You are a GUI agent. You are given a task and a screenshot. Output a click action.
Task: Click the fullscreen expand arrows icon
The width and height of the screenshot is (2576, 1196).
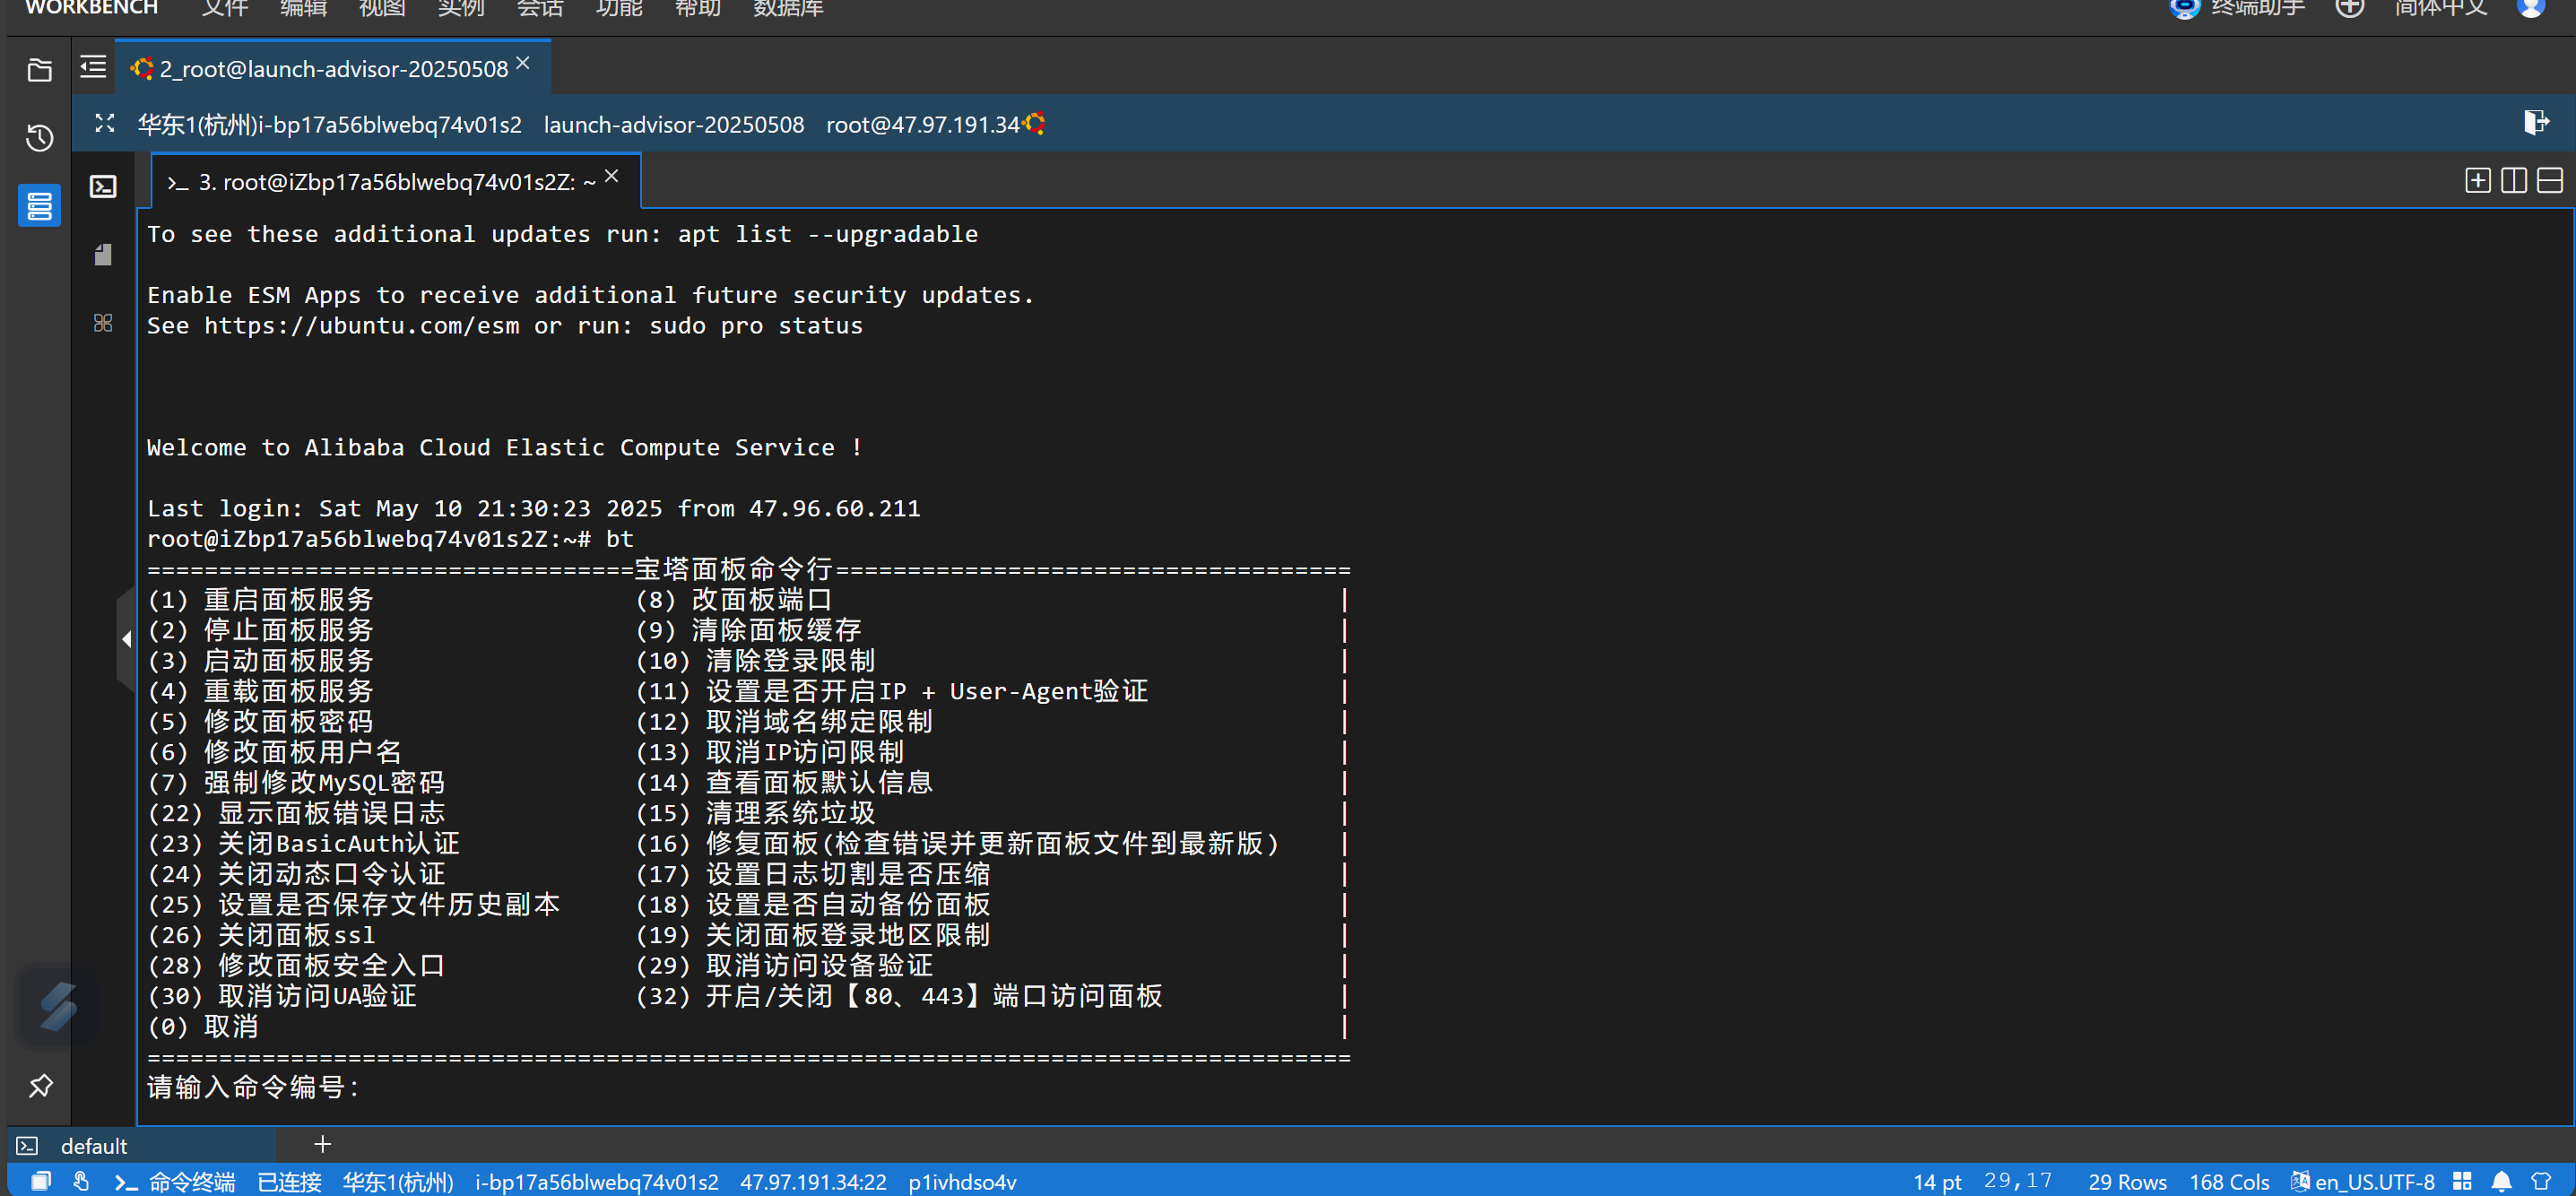coord(104,123)
